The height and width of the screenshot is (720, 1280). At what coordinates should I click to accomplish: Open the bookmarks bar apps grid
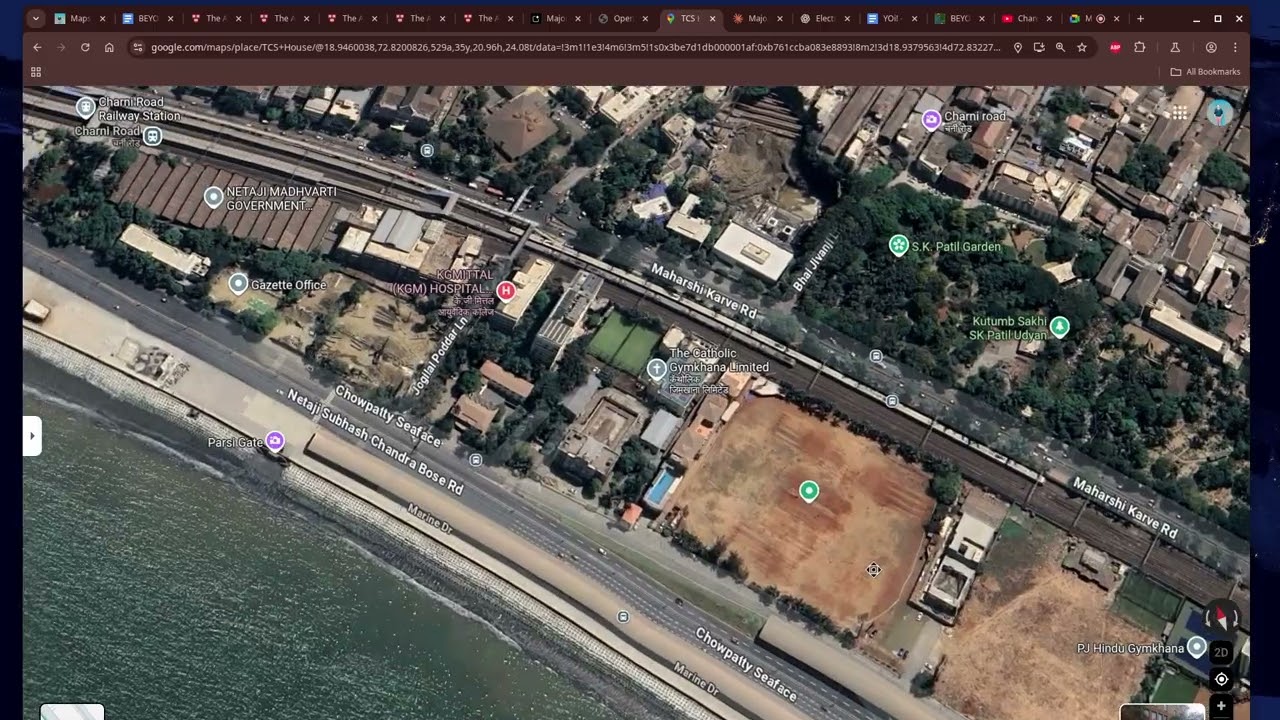click(x=36, y=72)
